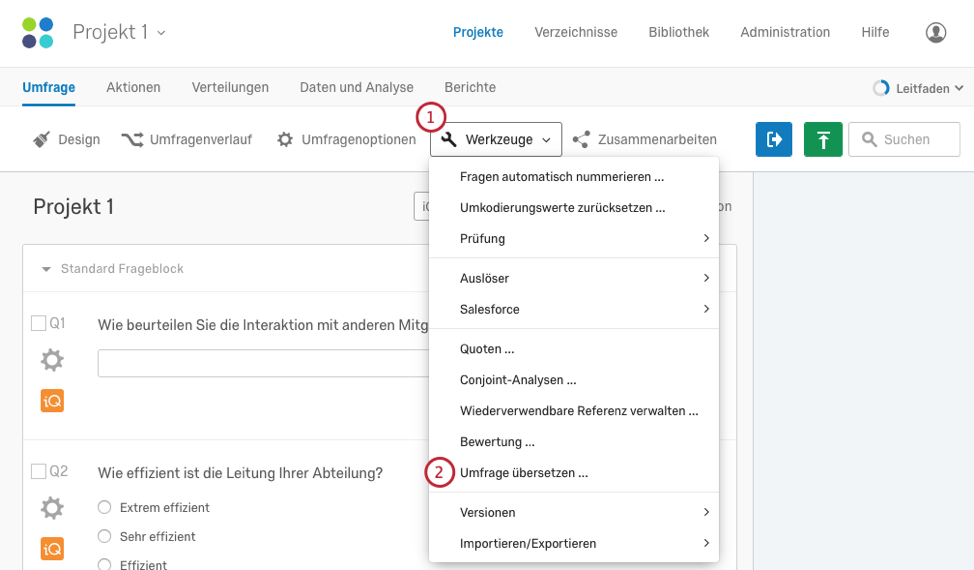The width and height of the screenshot is (974, 570).
Task: Open the Umfragenverlauf survey flow
Action: 186,140
